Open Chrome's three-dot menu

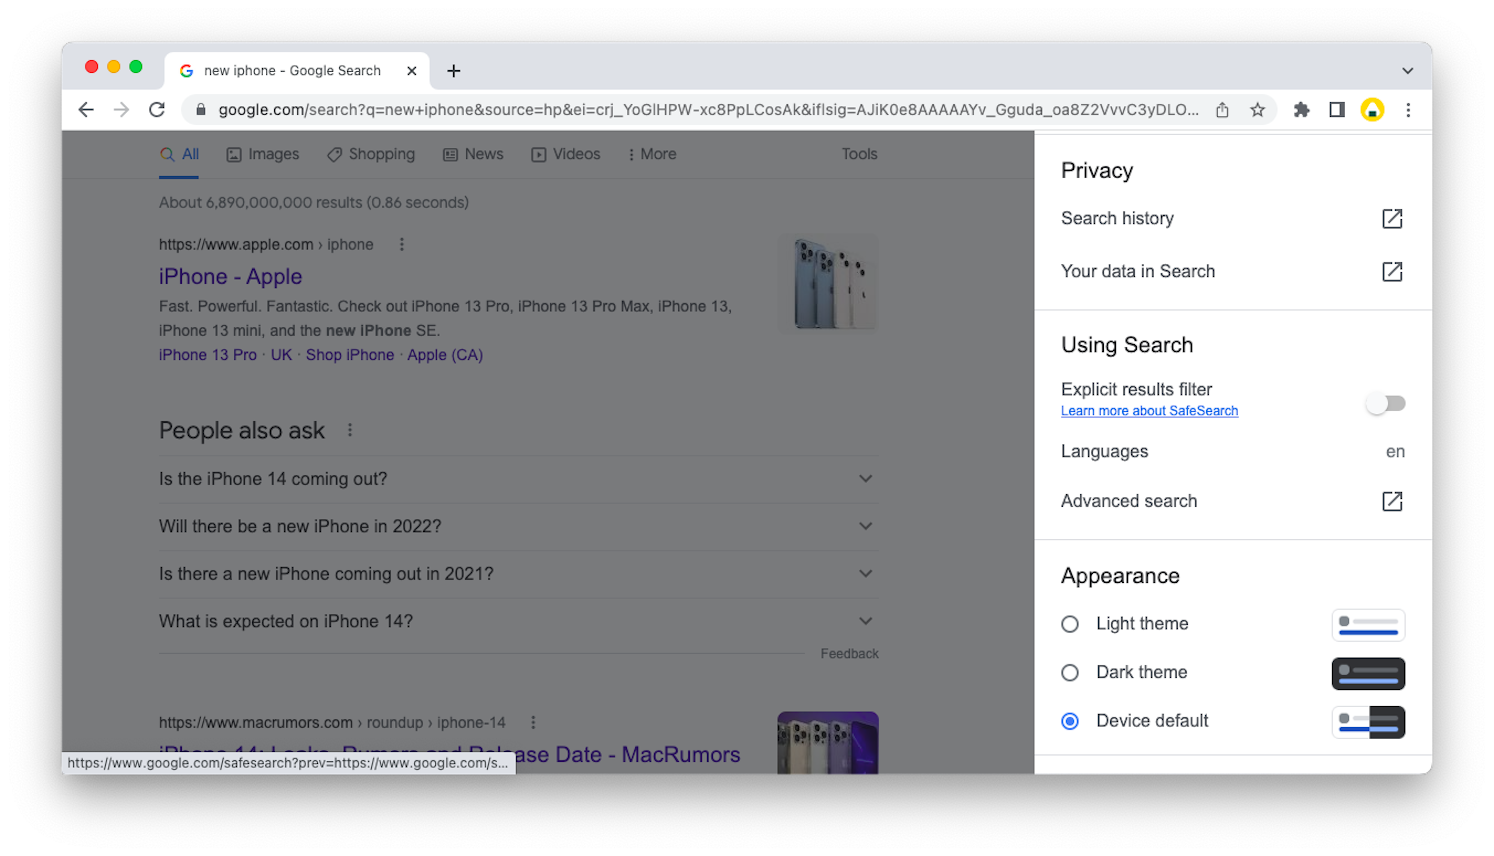[1408, 110]
